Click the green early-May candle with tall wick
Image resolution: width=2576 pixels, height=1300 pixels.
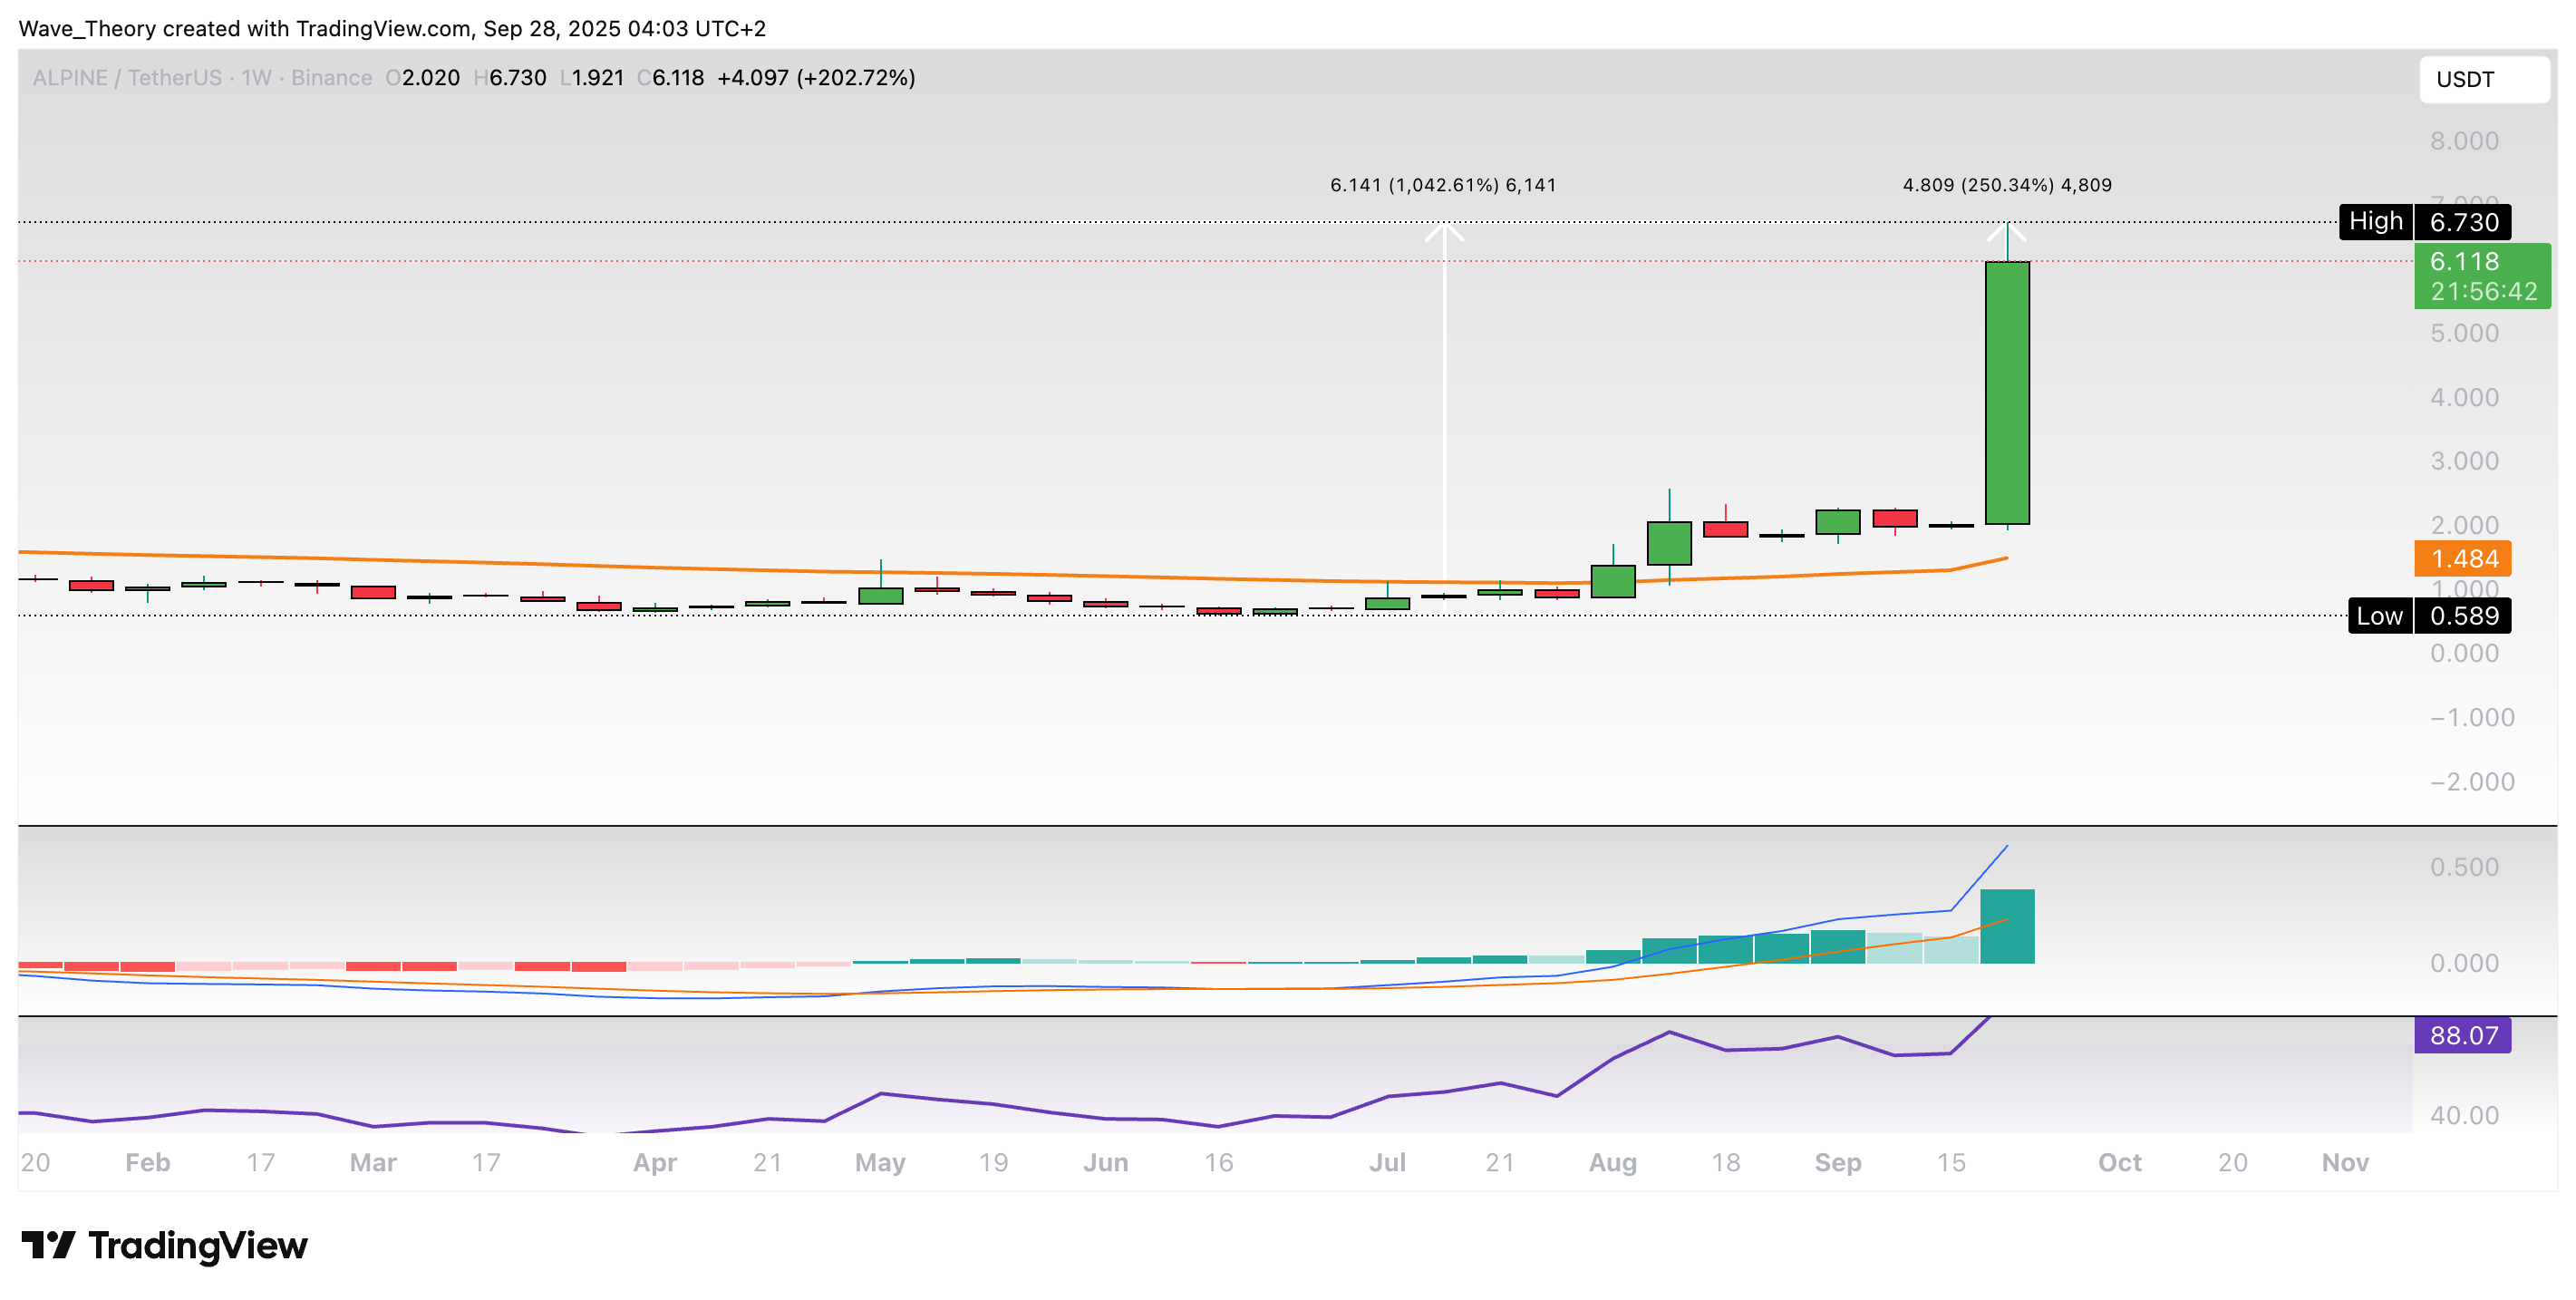pyautogui.click(x=880, y=595)
